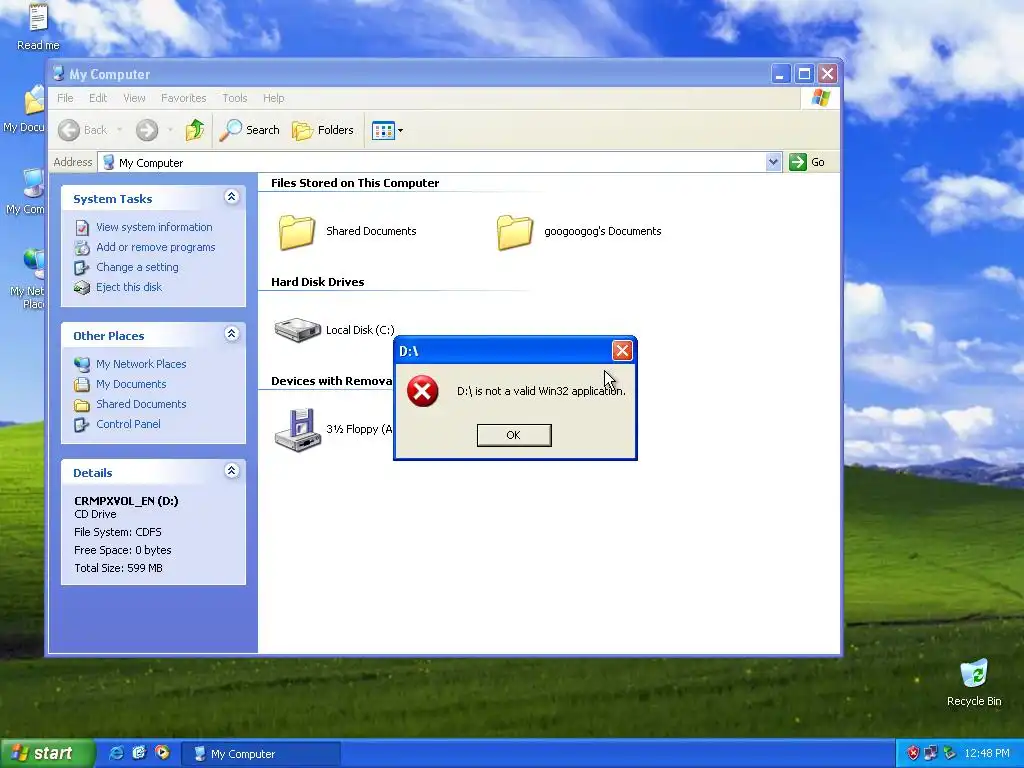The image size is (1024, 768).
Task: Click the My Computer title bar icon
Action: (59, 73)
